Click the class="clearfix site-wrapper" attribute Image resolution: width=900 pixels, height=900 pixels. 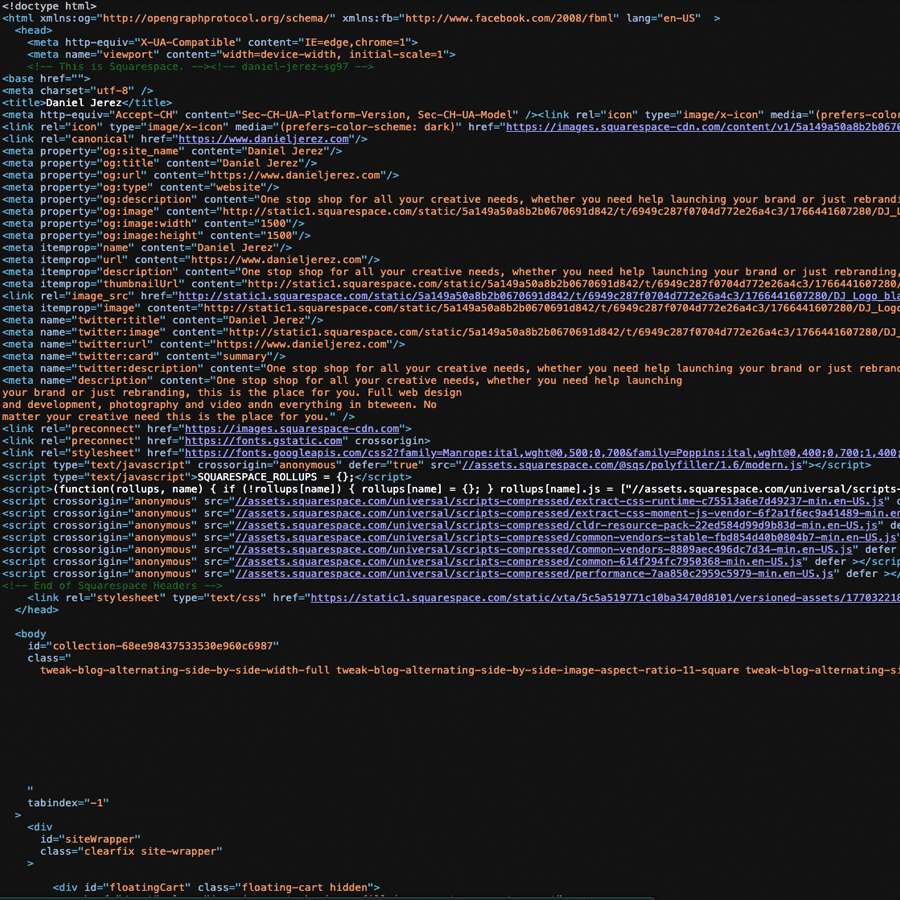[131, 851]
